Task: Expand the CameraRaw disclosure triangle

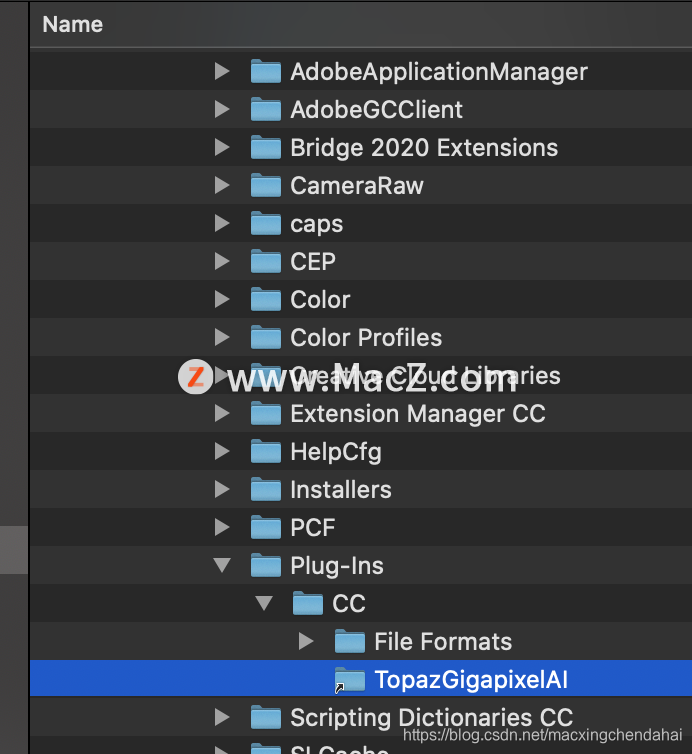Action: point(222,185)
